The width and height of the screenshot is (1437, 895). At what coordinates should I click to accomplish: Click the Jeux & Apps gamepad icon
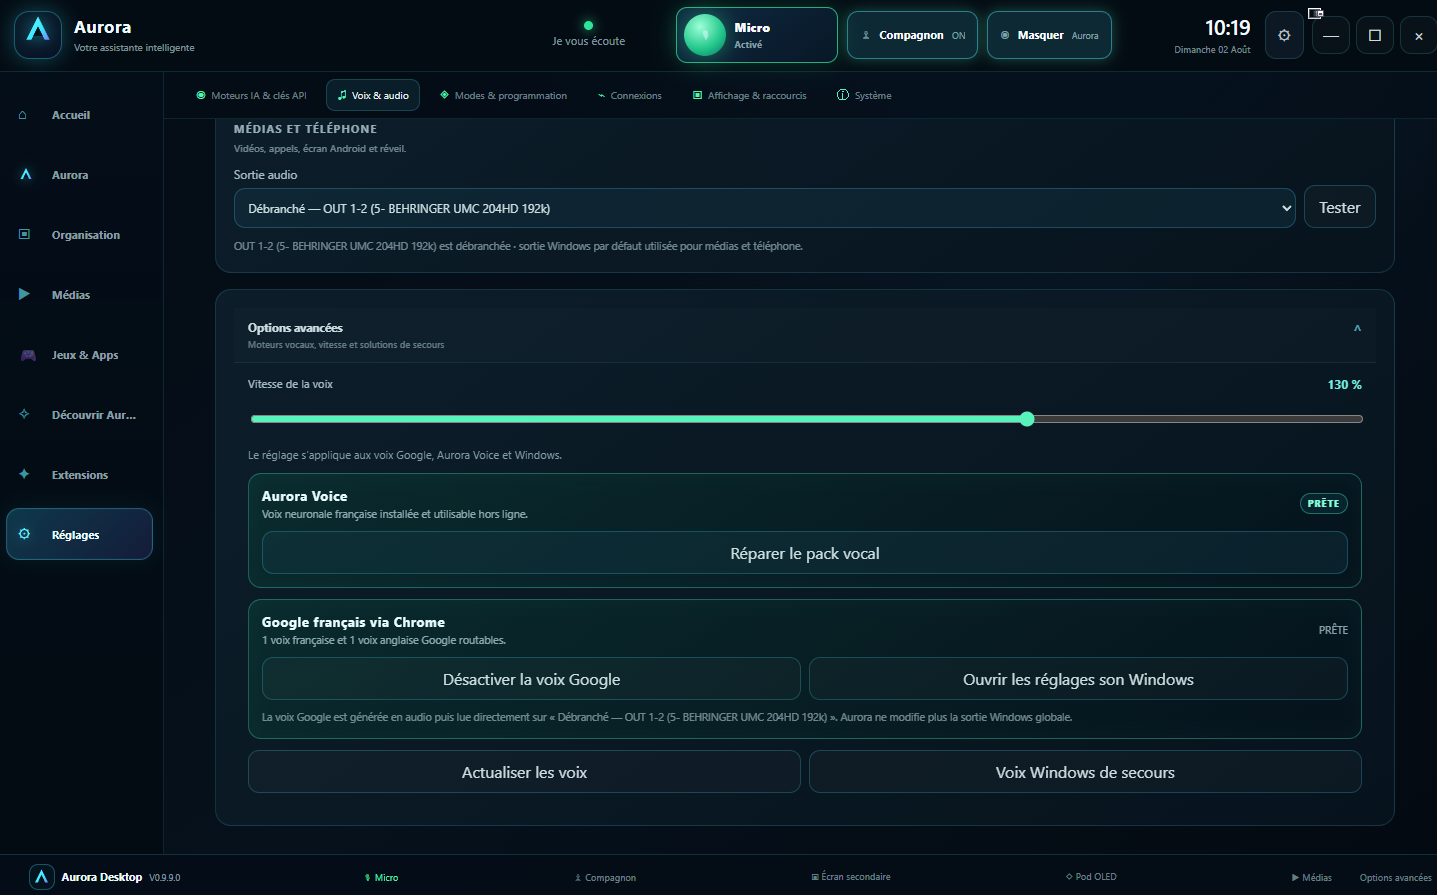[x=28, y=355]
